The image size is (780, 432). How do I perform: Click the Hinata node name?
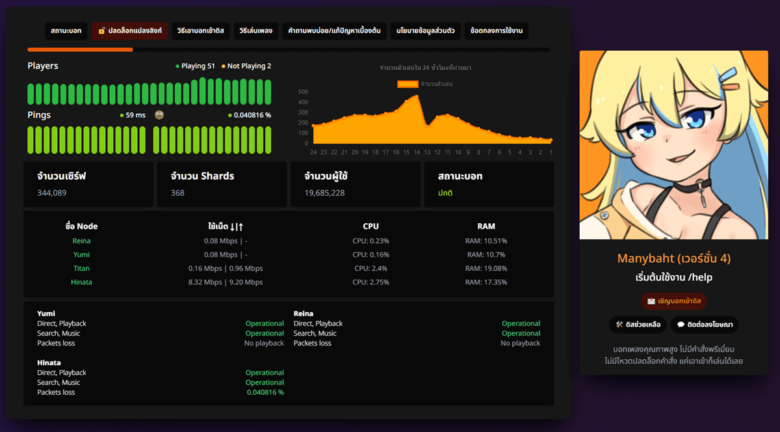click(x=81, y=283)
